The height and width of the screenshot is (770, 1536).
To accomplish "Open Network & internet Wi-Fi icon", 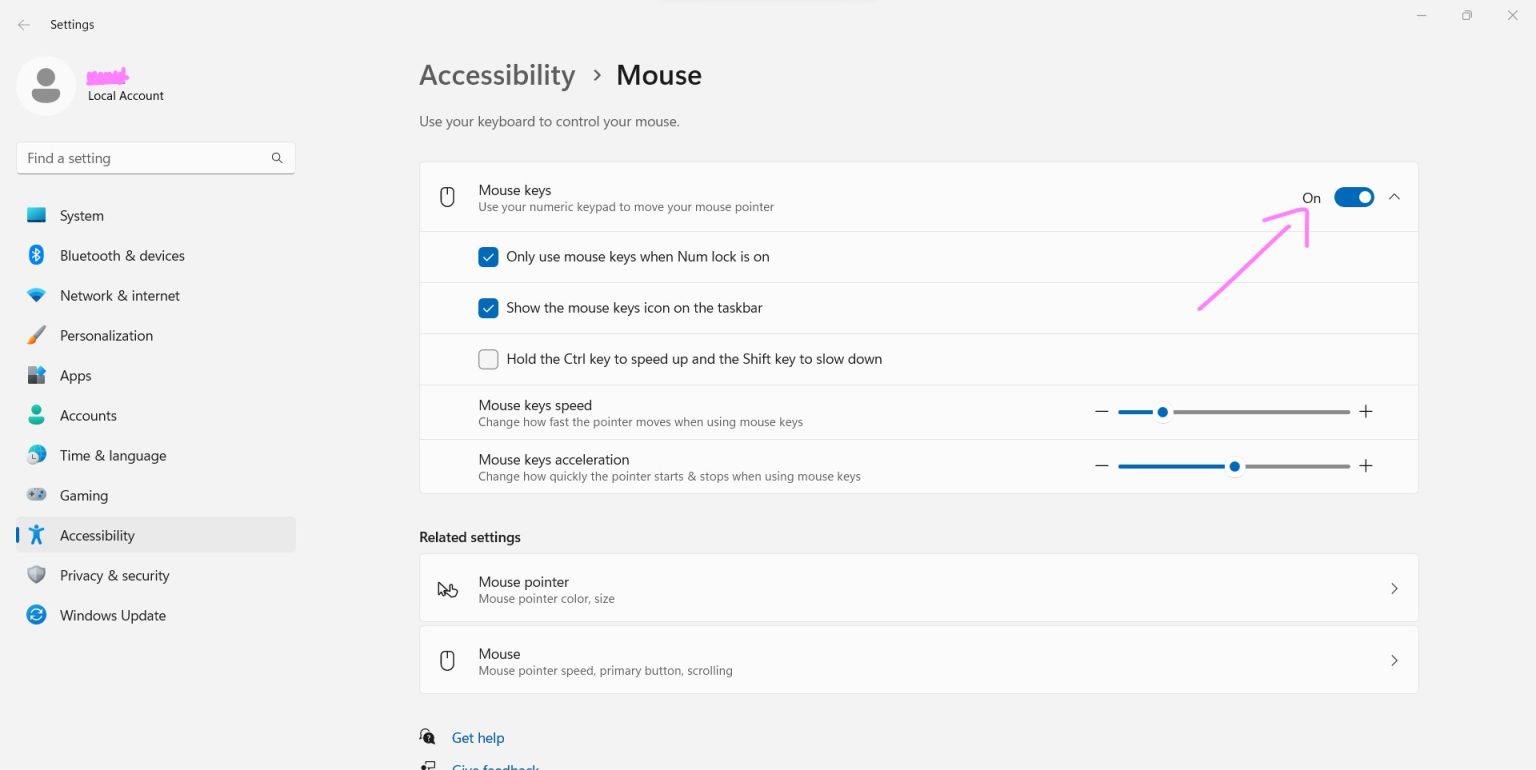I will point(37,295).
